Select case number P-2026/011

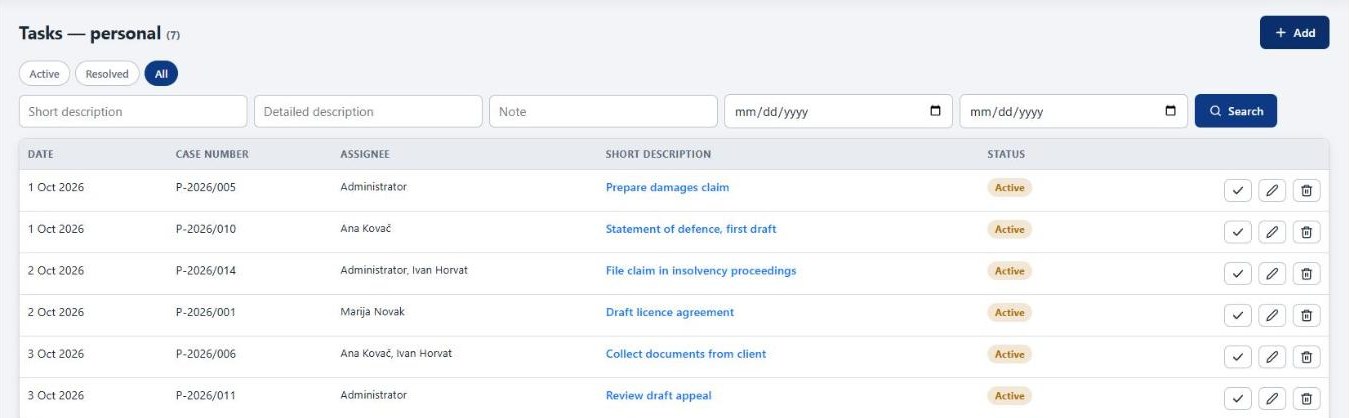[206, 396]
